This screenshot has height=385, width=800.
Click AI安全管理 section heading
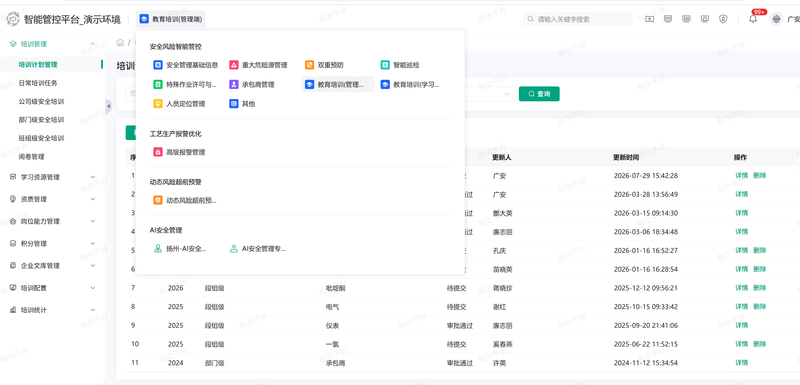tap(166, 230)
